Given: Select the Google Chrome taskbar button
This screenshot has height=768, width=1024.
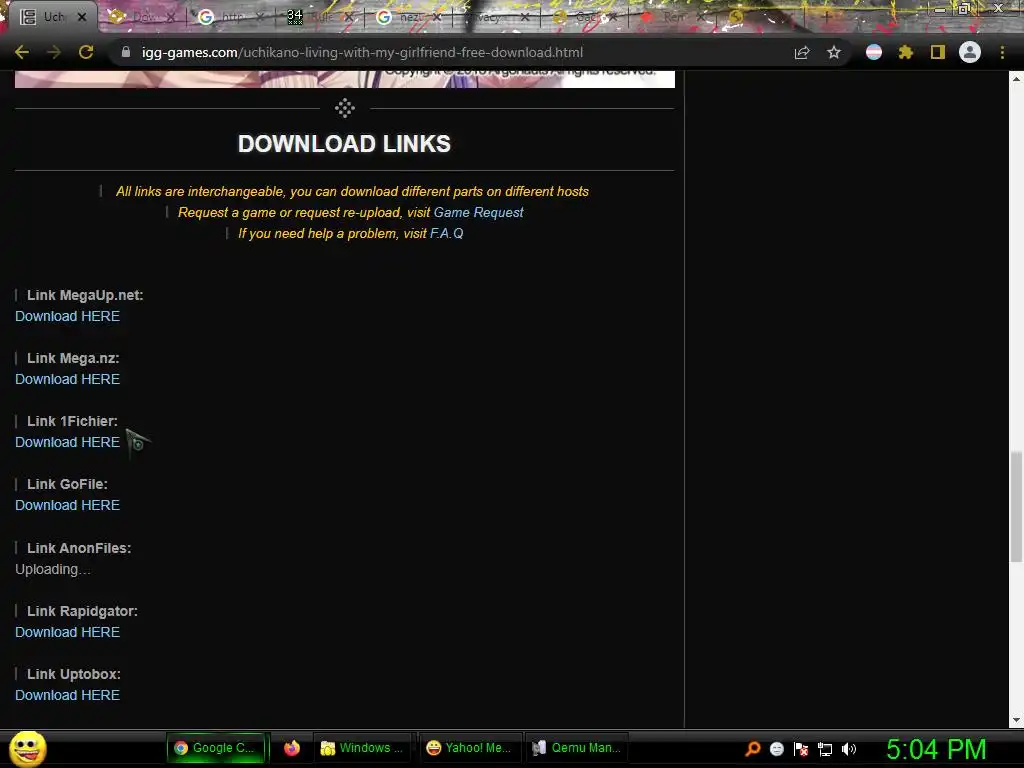Looking at the screenshot, I should (x=217, y=748).
